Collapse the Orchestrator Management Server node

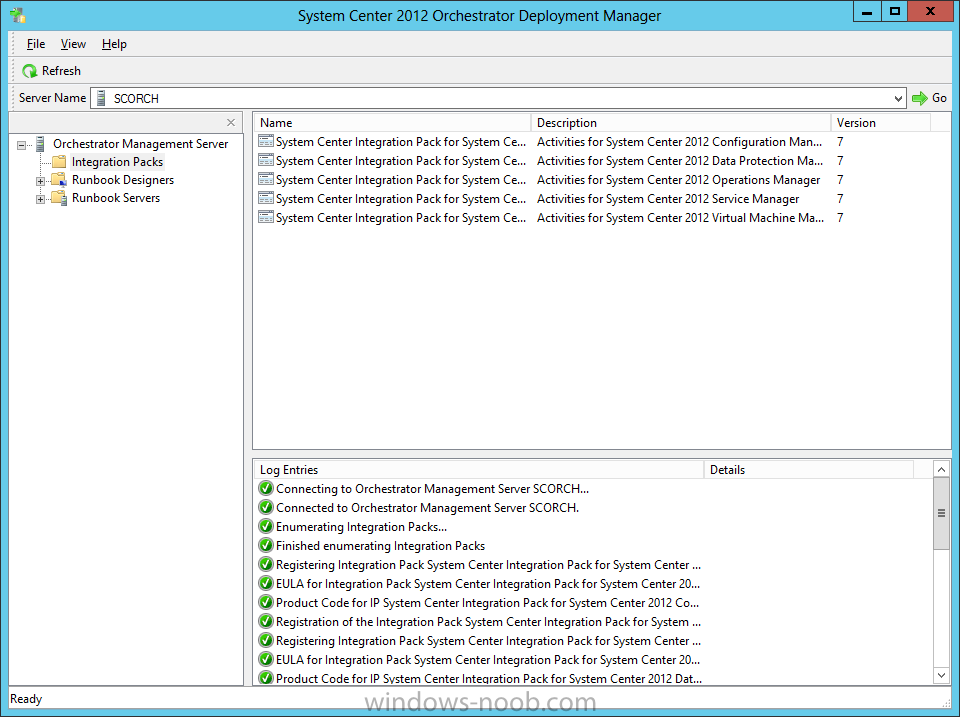point(22,145)
